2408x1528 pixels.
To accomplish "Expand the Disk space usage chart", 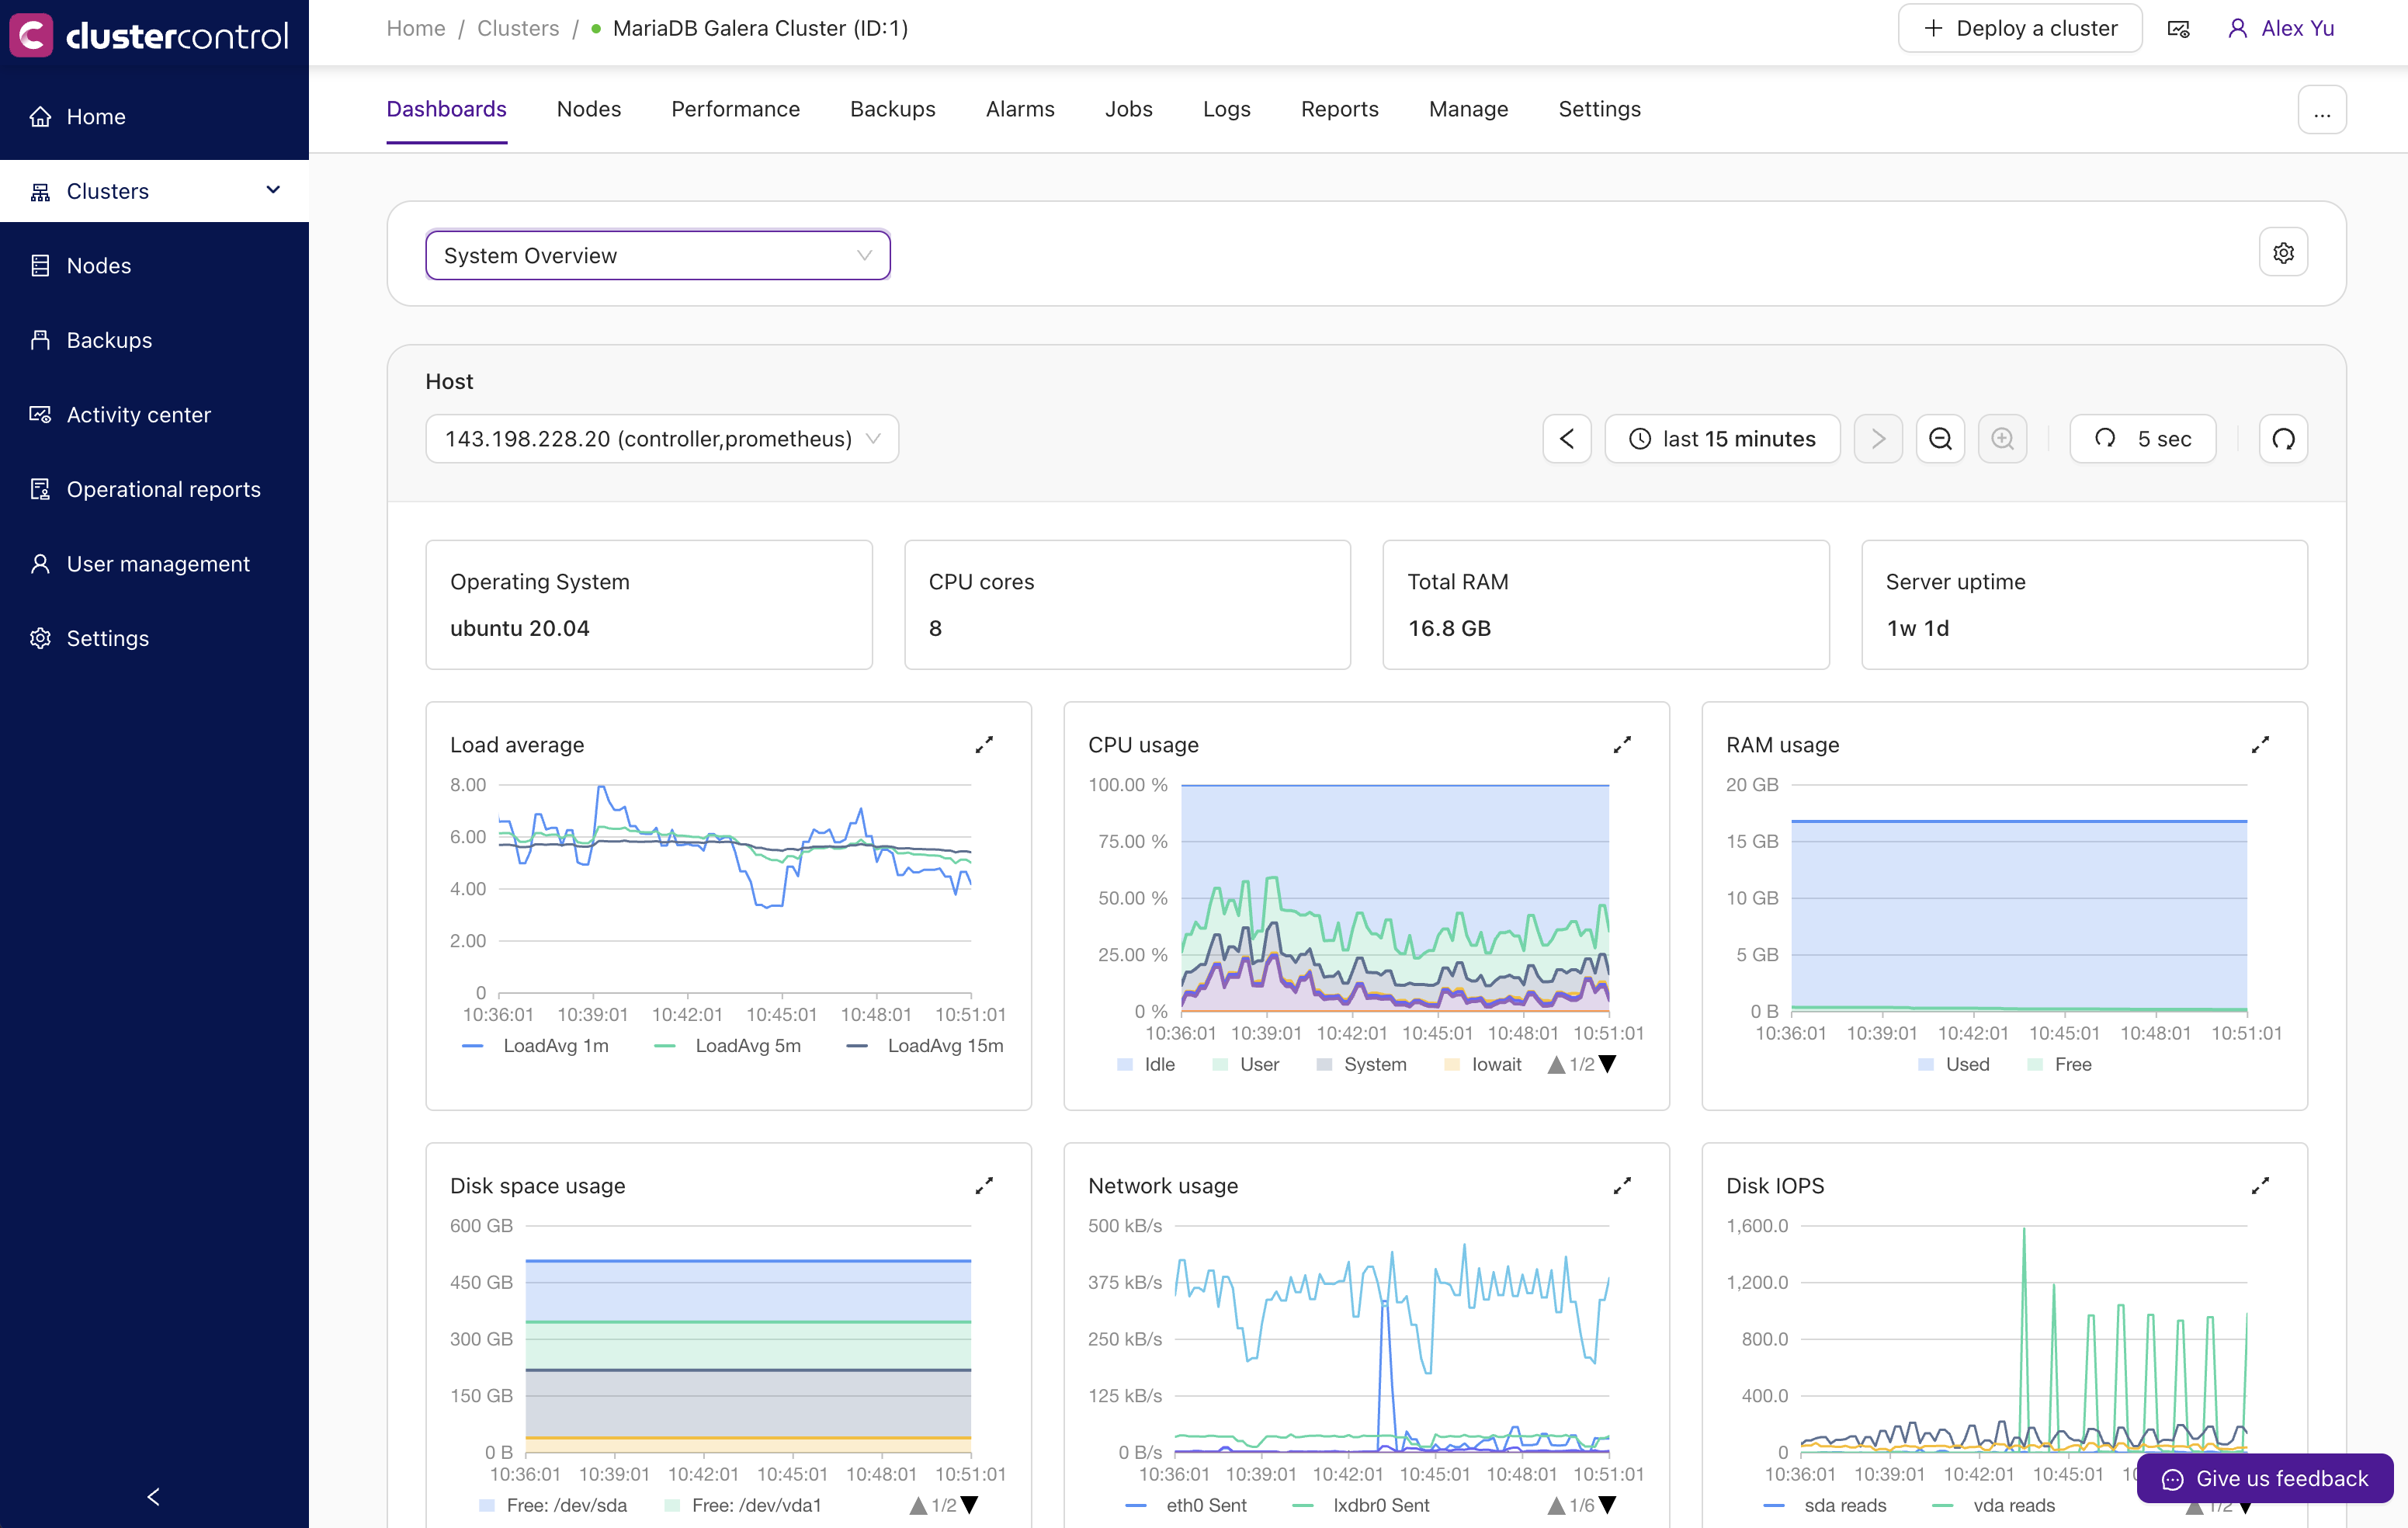I will 984,1186.
